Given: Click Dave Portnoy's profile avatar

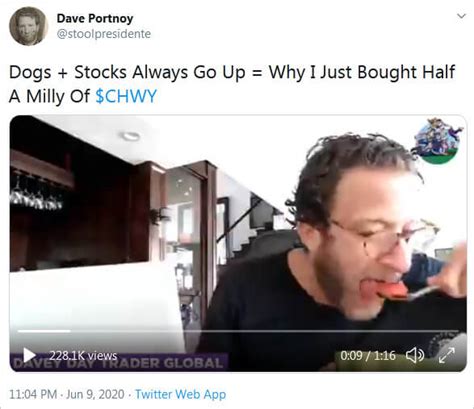Looking at the screenshot, I should (28, 26).
